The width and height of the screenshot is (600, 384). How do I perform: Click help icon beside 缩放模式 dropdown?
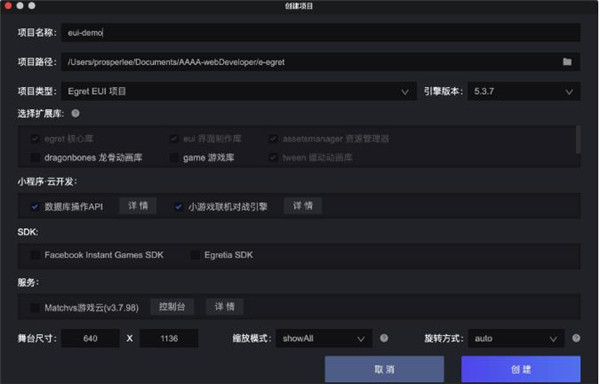coord(384,338)
